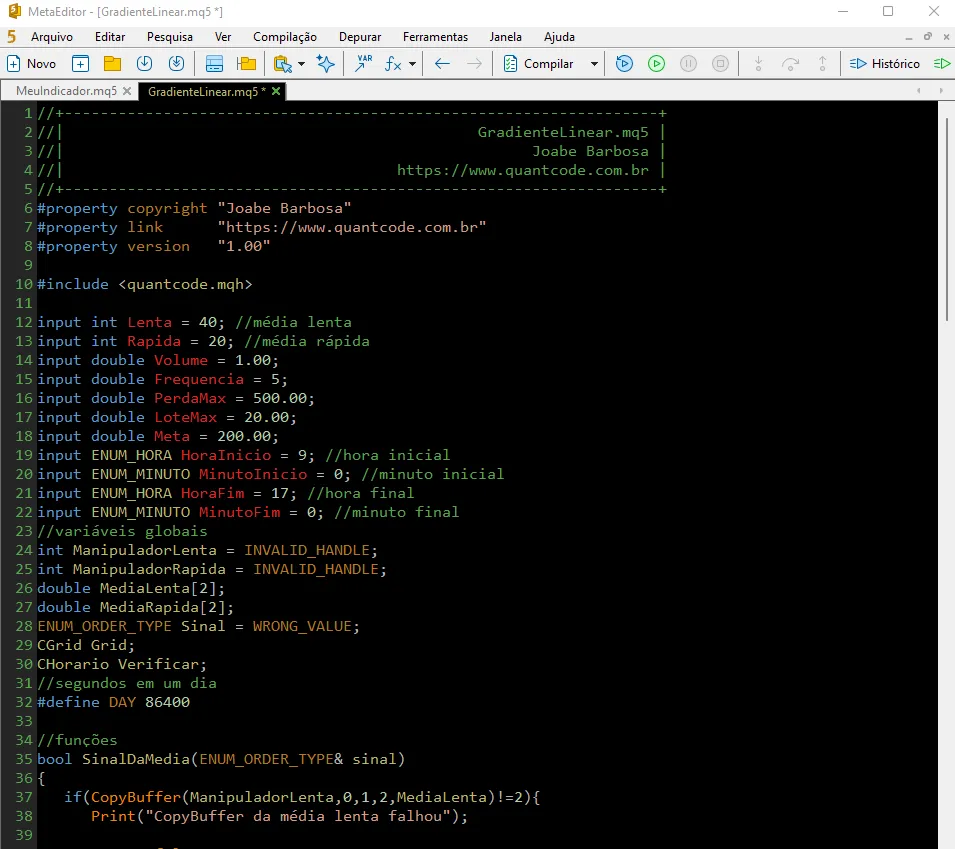955x849 pixels.
Task: Click the MetaEditor app icon in title bar
Action: tap(15, 11)
